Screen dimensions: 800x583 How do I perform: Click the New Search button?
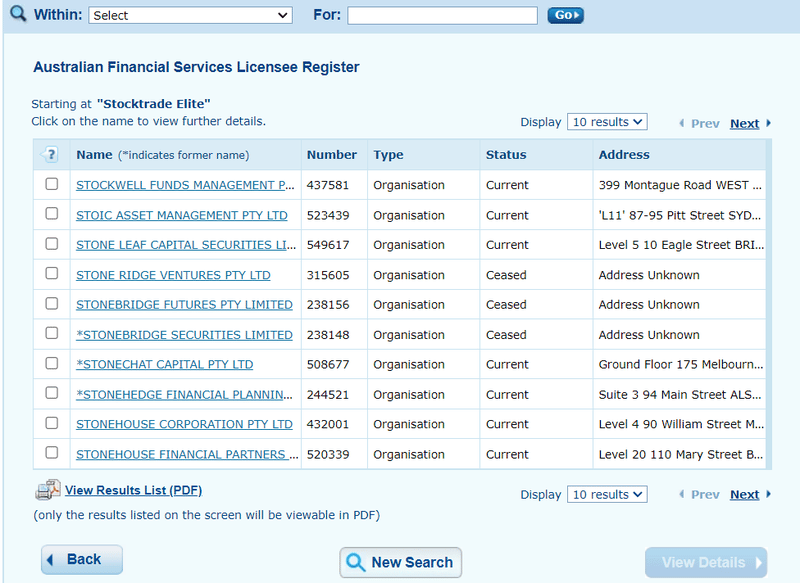point(401,562)
